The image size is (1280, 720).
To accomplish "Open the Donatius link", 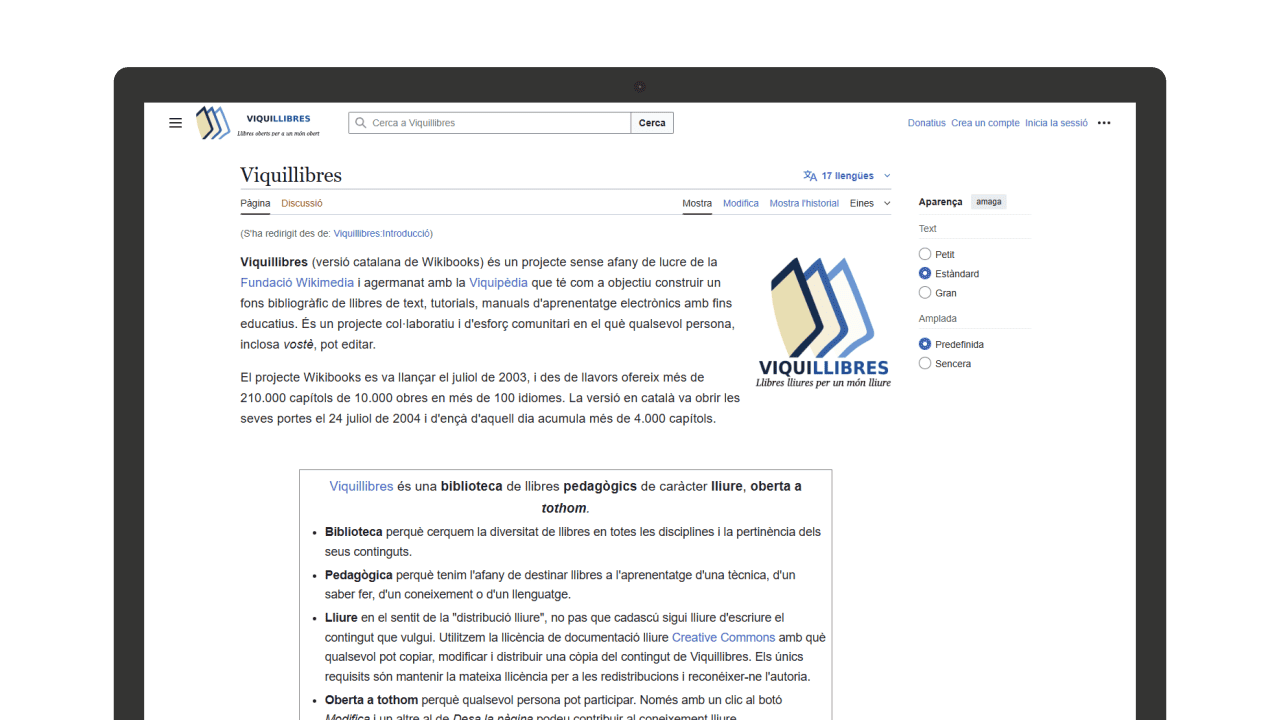I will 927,123.
